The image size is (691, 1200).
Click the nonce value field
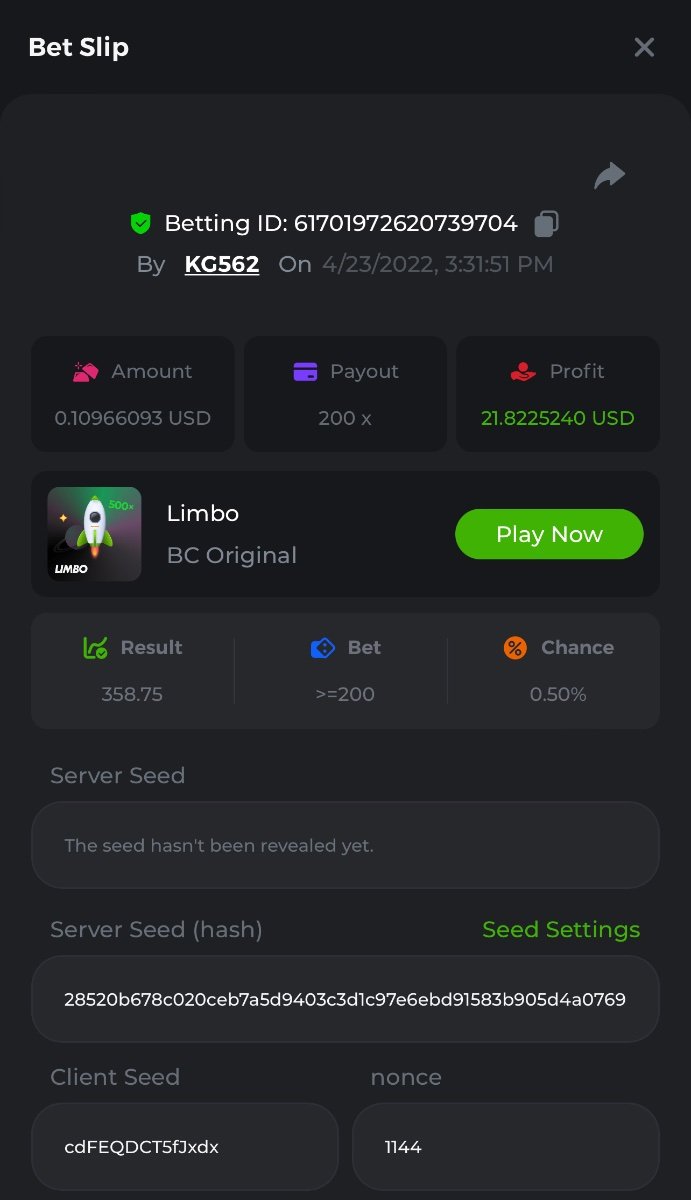(x=505, y=1147)
